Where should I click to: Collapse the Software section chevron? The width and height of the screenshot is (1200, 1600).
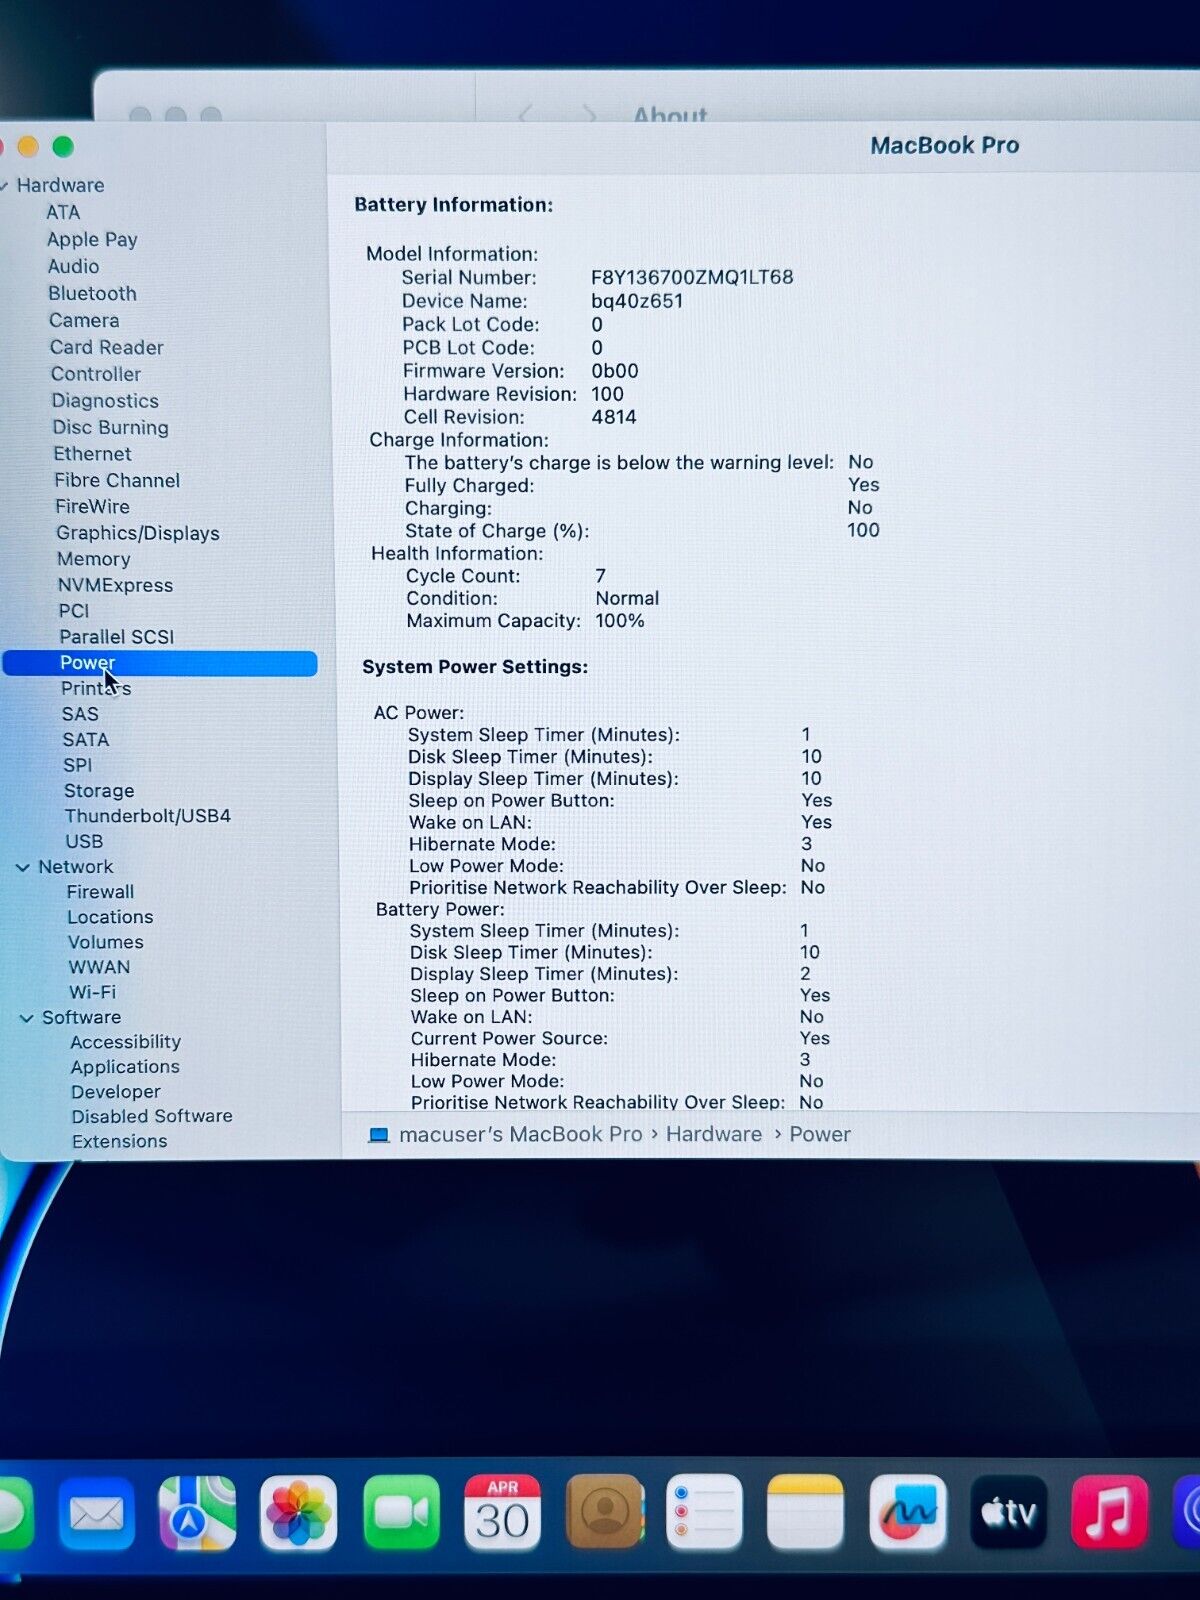click(x=27, y=1018)
